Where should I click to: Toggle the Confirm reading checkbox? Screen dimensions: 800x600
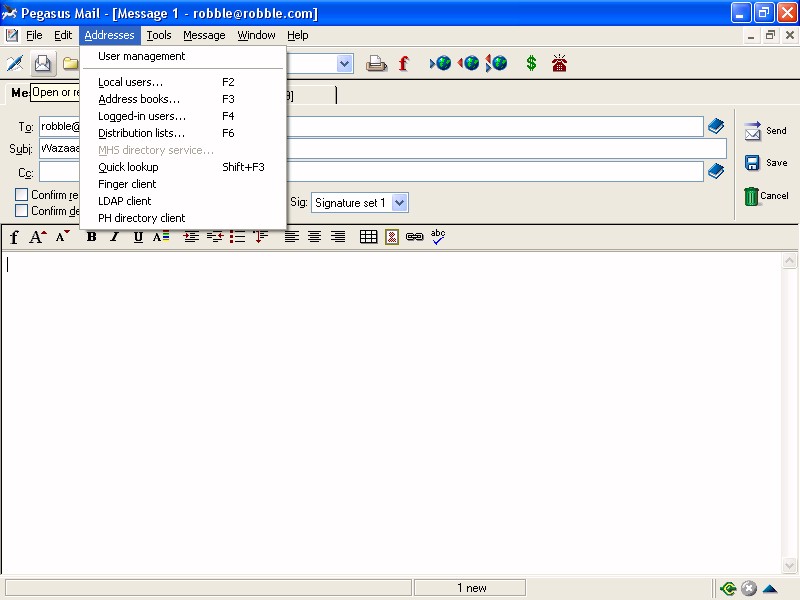pos(21,194)
